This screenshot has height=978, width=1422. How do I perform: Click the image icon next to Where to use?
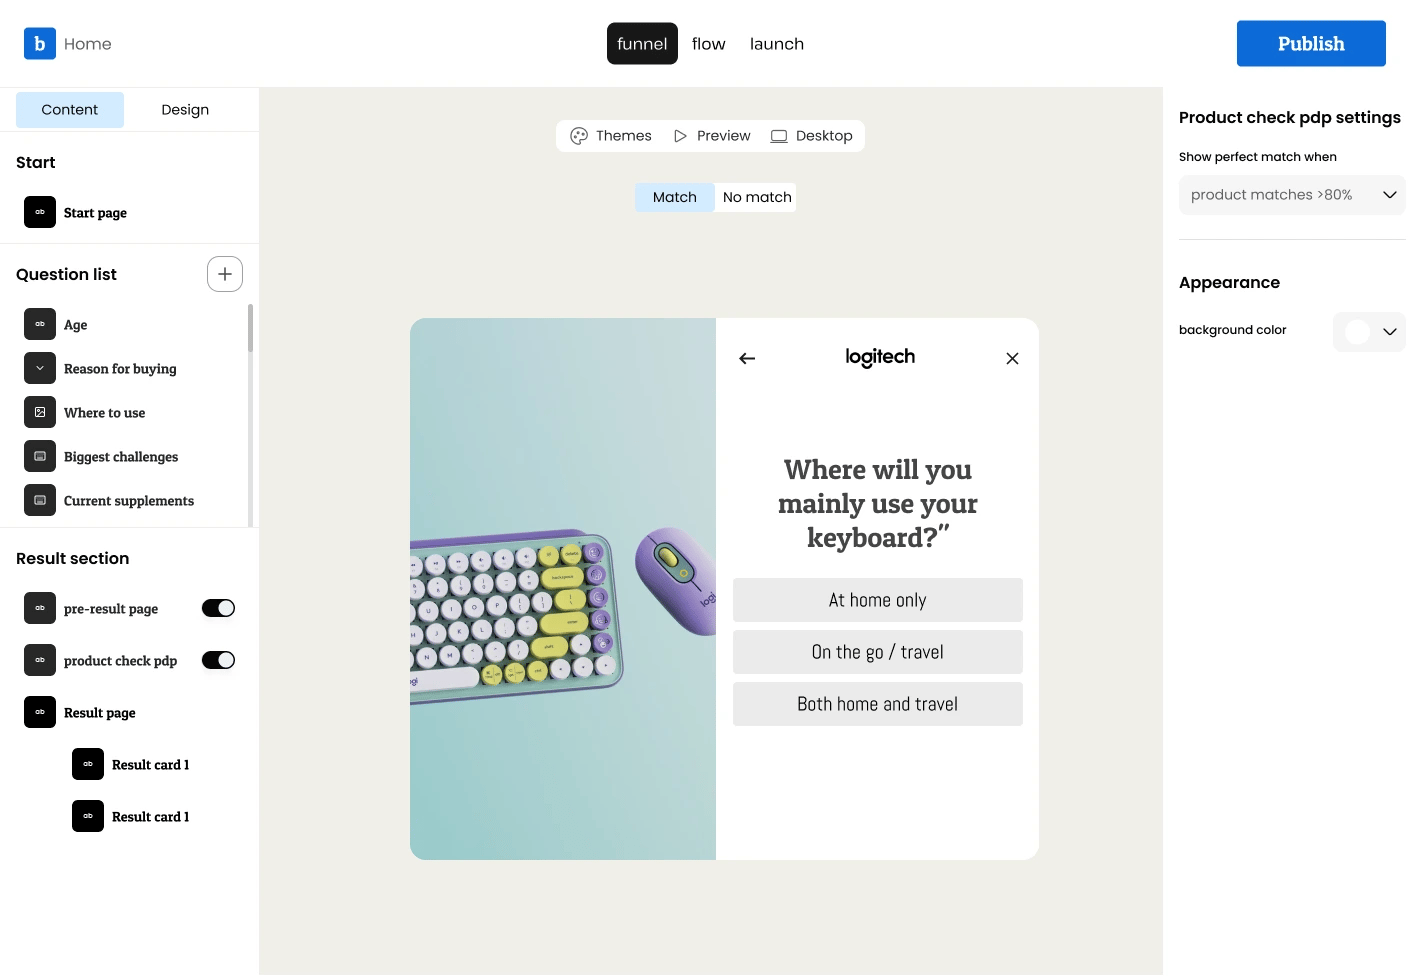coord(39,412)
